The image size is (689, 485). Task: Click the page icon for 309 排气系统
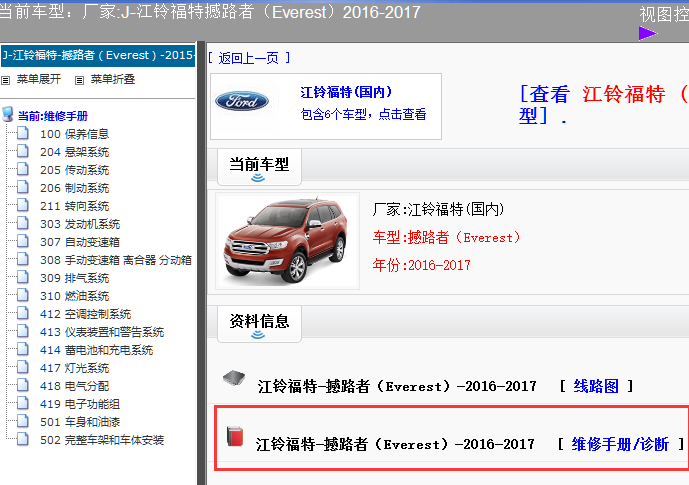[23, 277]
